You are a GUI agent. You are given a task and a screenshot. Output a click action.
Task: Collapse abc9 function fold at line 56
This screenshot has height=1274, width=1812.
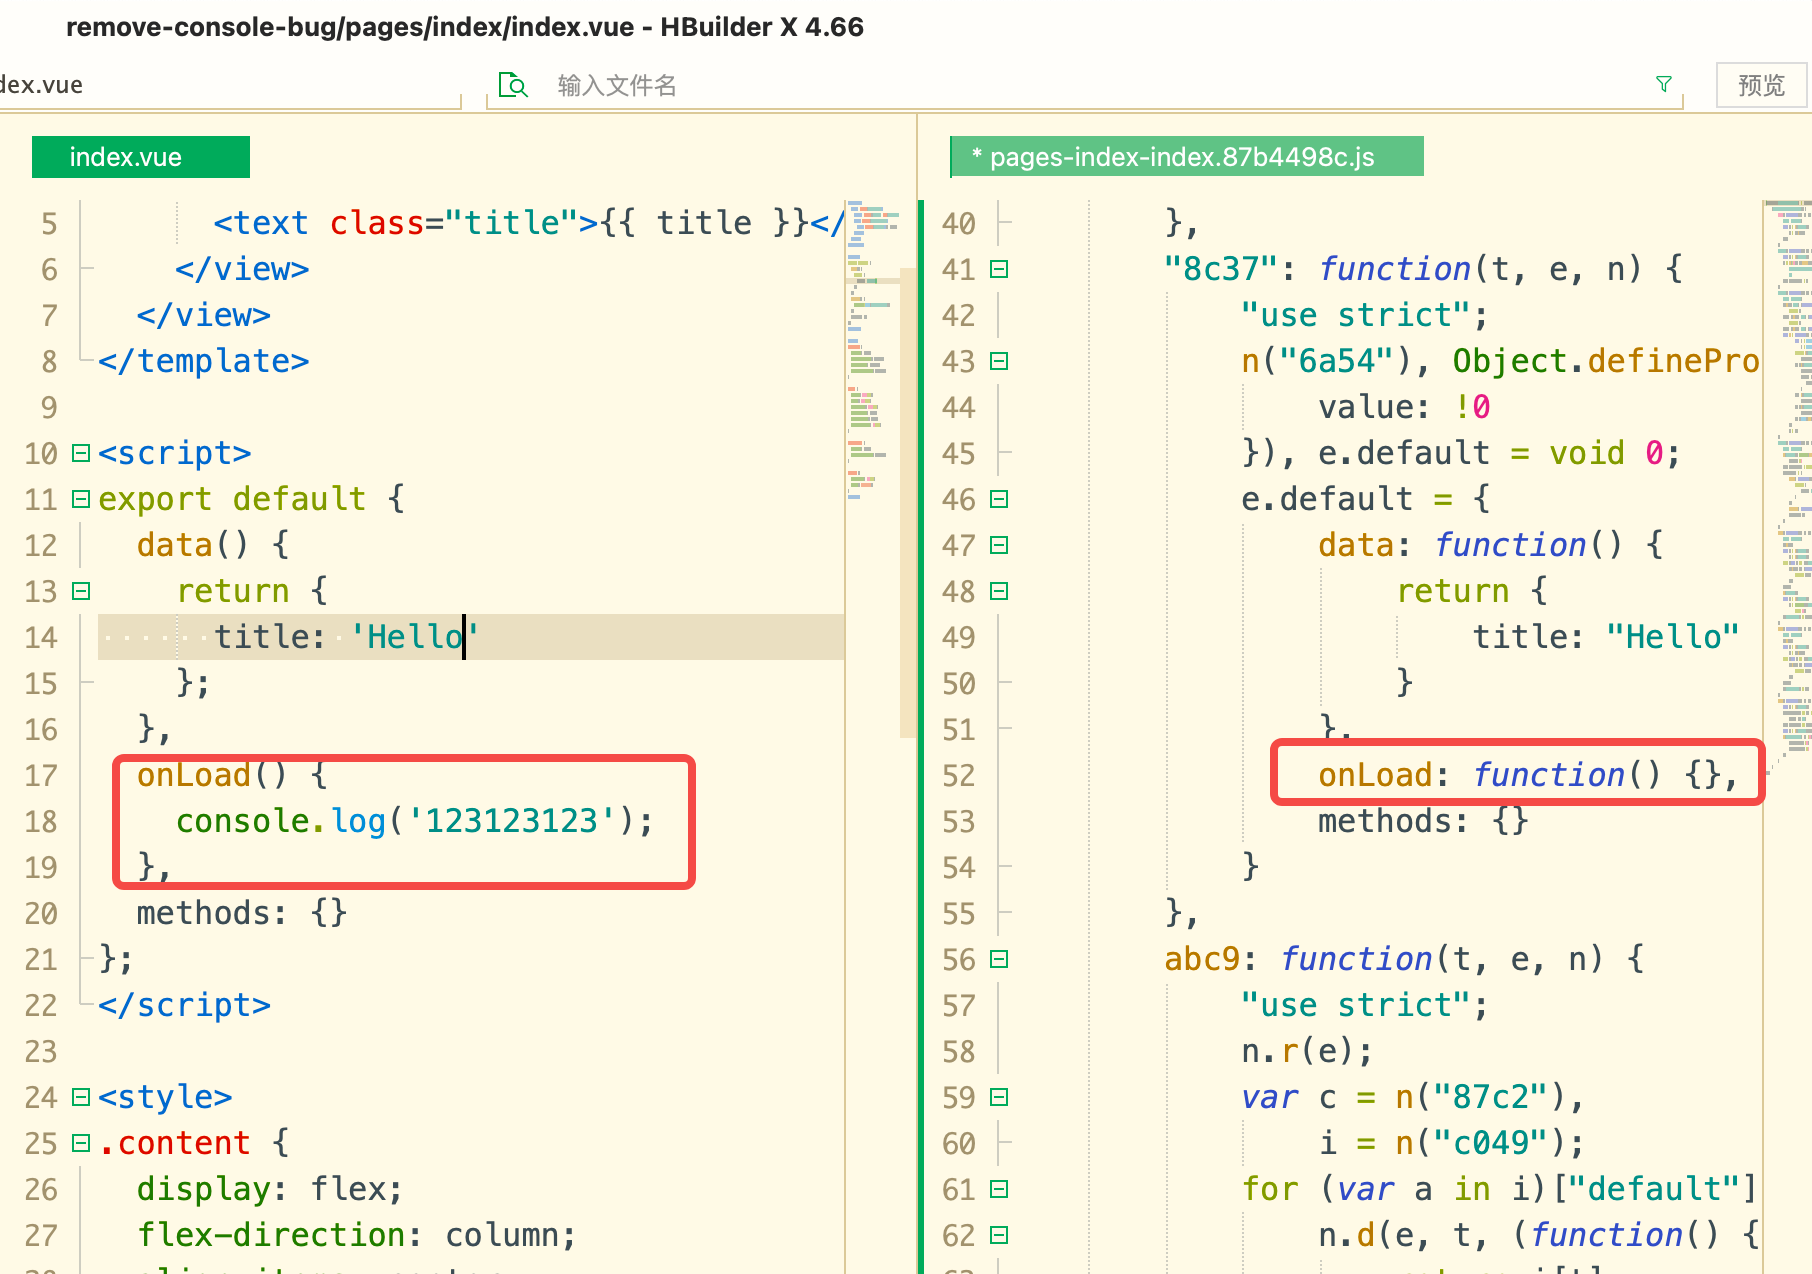pos(999,959)
